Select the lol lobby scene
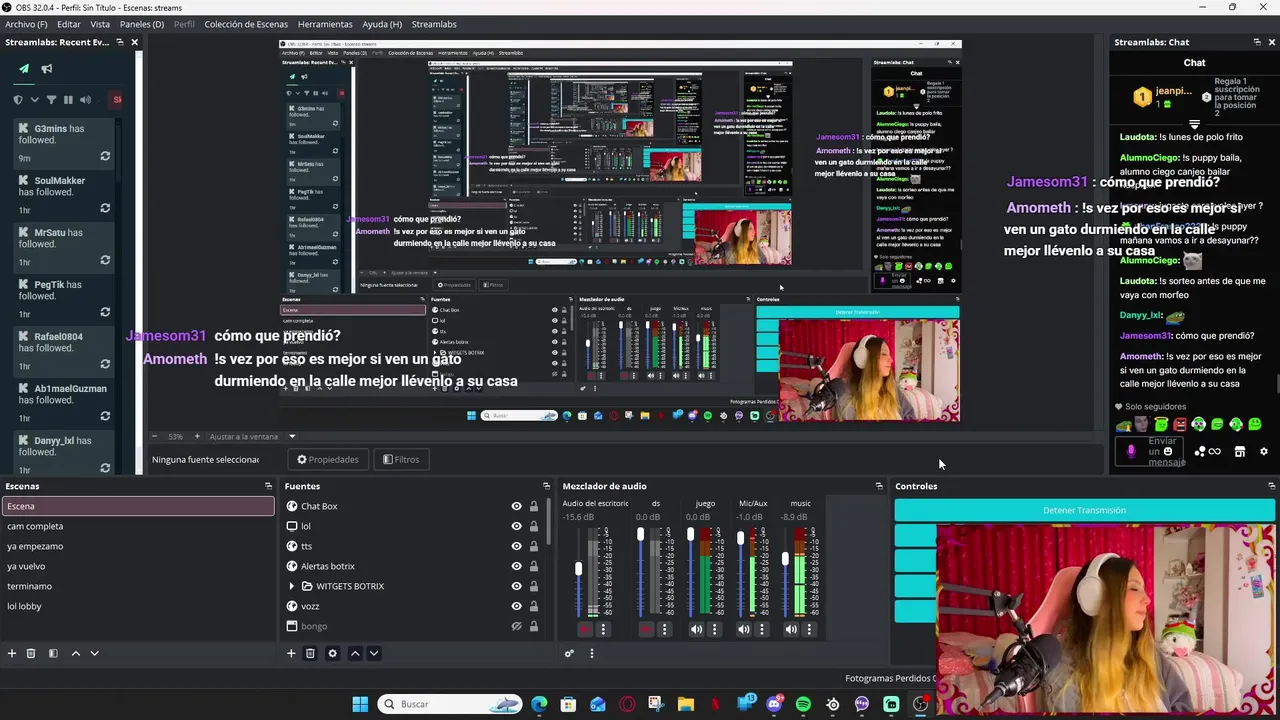Viewport: 1280px width, 720px height. pyautogui.click(x=137, y=606)
